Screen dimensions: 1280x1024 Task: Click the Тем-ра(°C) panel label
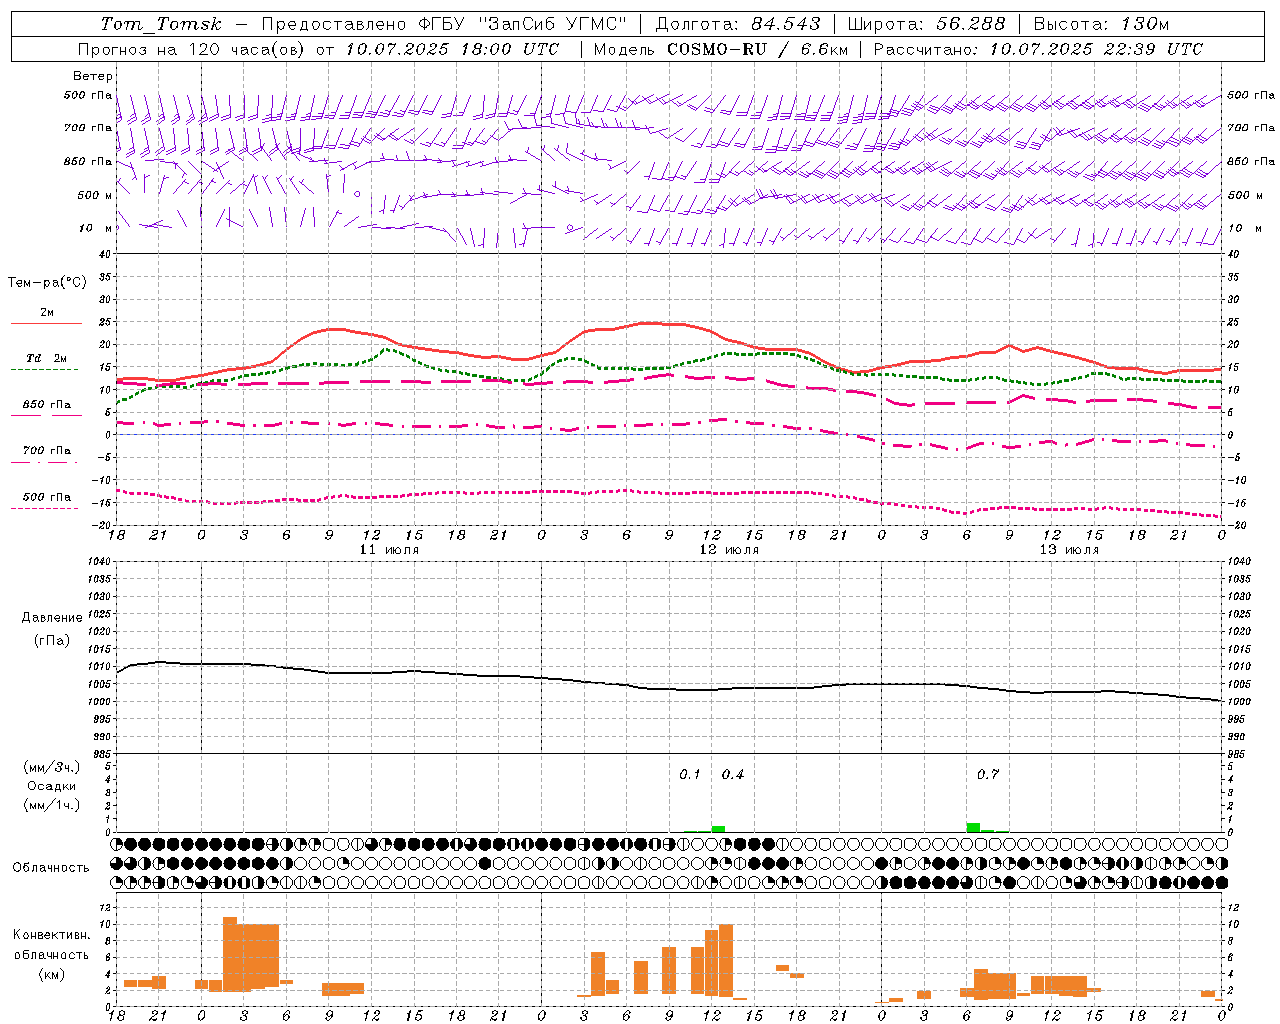pos(47,282)
